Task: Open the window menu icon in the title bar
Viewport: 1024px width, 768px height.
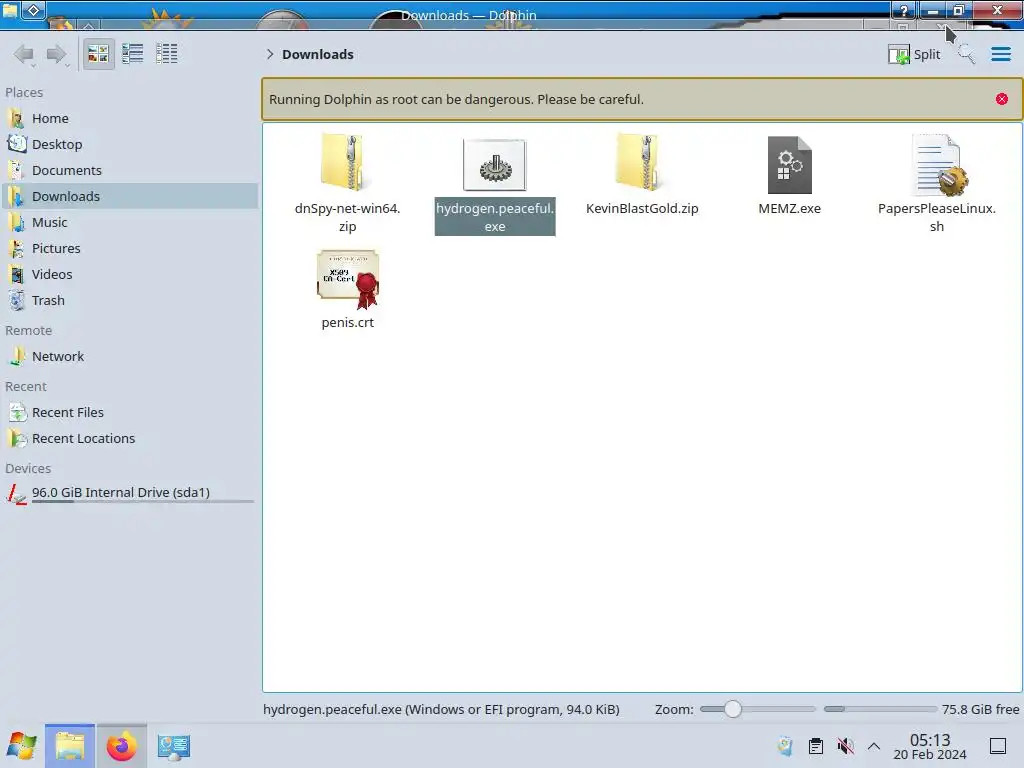Action: click(x=10, y=10)
